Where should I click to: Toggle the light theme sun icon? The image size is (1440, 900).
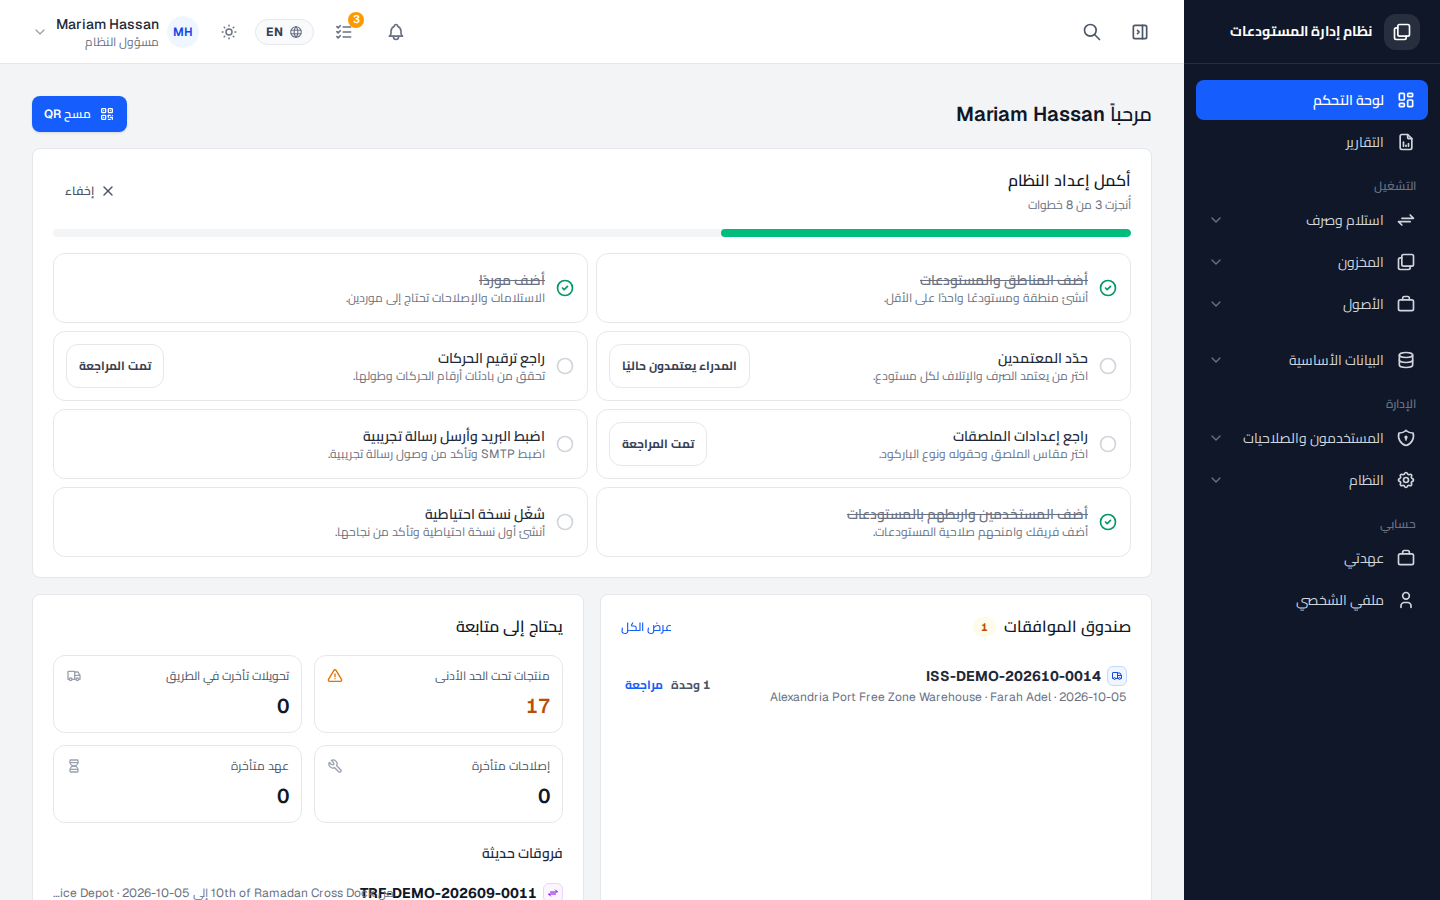pos(229,32)
